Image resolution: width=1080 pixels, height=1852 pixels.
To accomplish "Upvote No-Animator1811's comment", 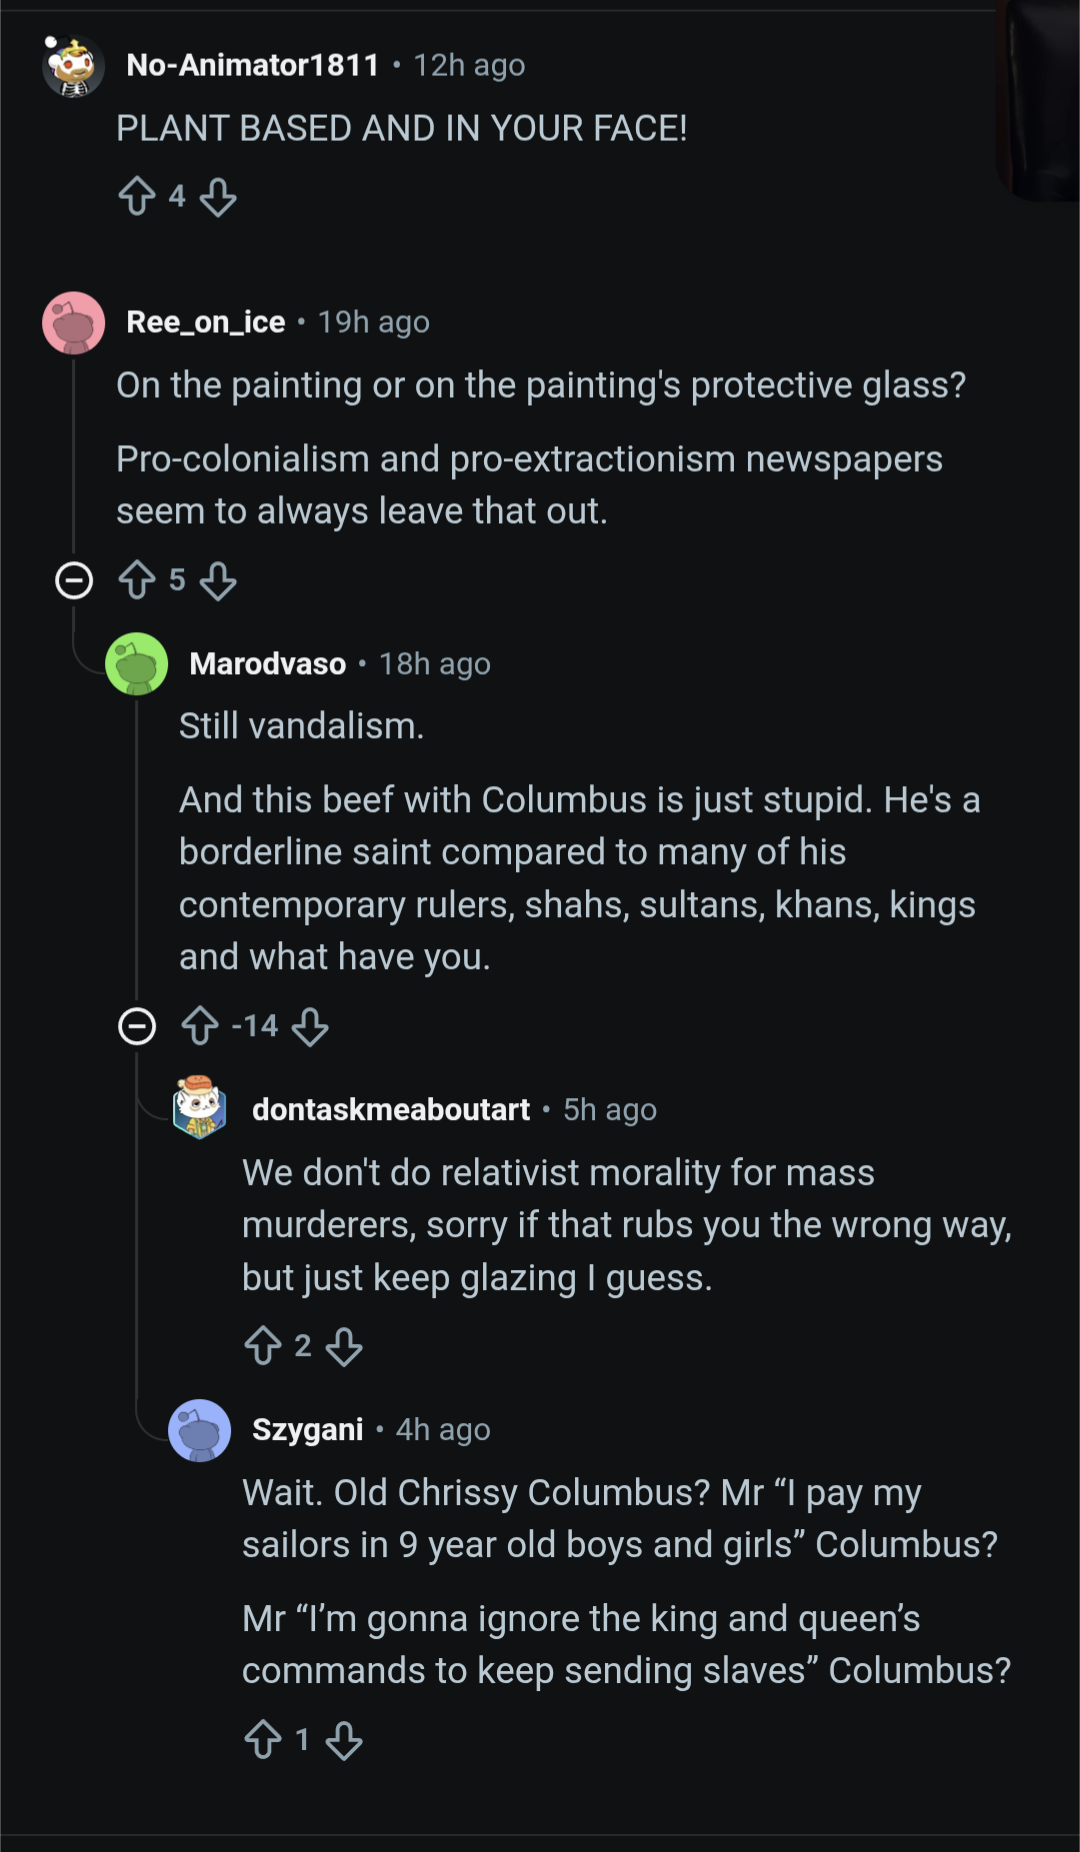I will click(x=137, y=197).
